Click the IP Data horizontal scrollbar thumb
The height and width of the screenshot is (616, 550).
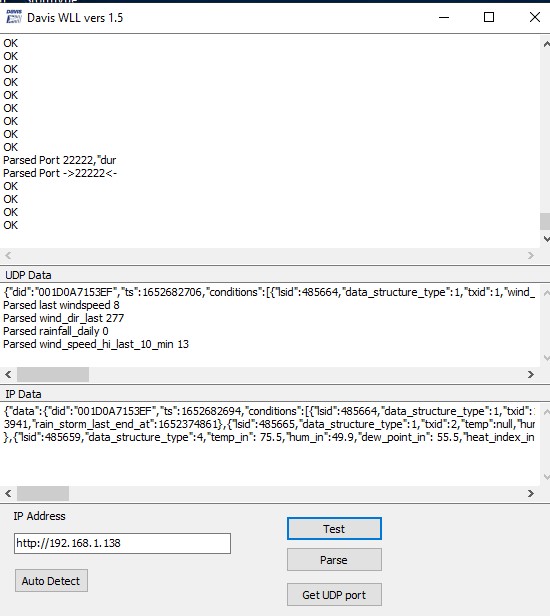coord(43,493)
